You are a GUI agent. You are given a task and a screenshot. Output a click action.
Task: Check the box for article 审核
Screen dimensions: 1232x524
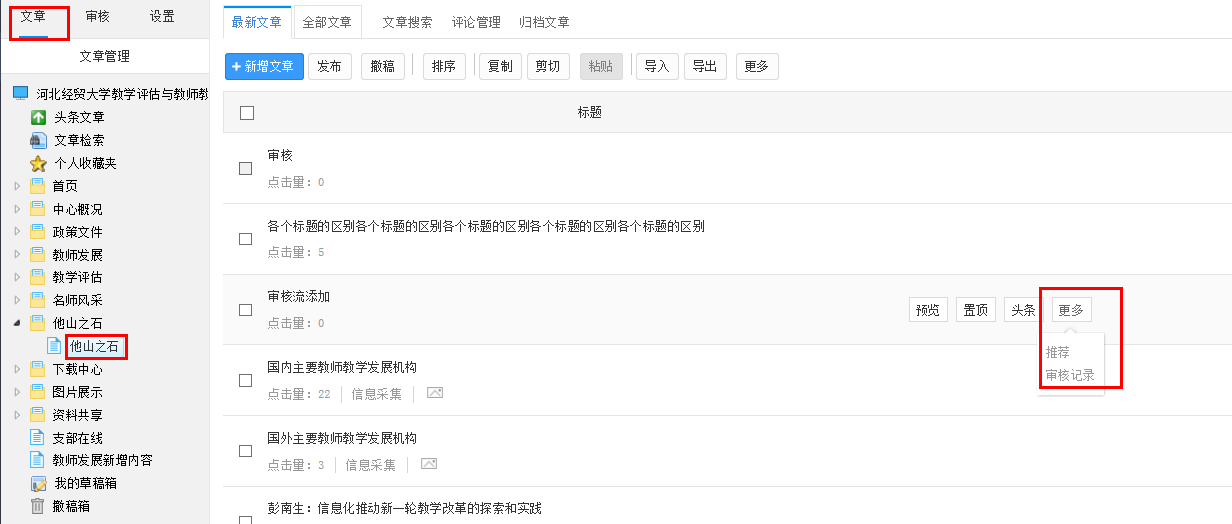[x=245, y=168]
